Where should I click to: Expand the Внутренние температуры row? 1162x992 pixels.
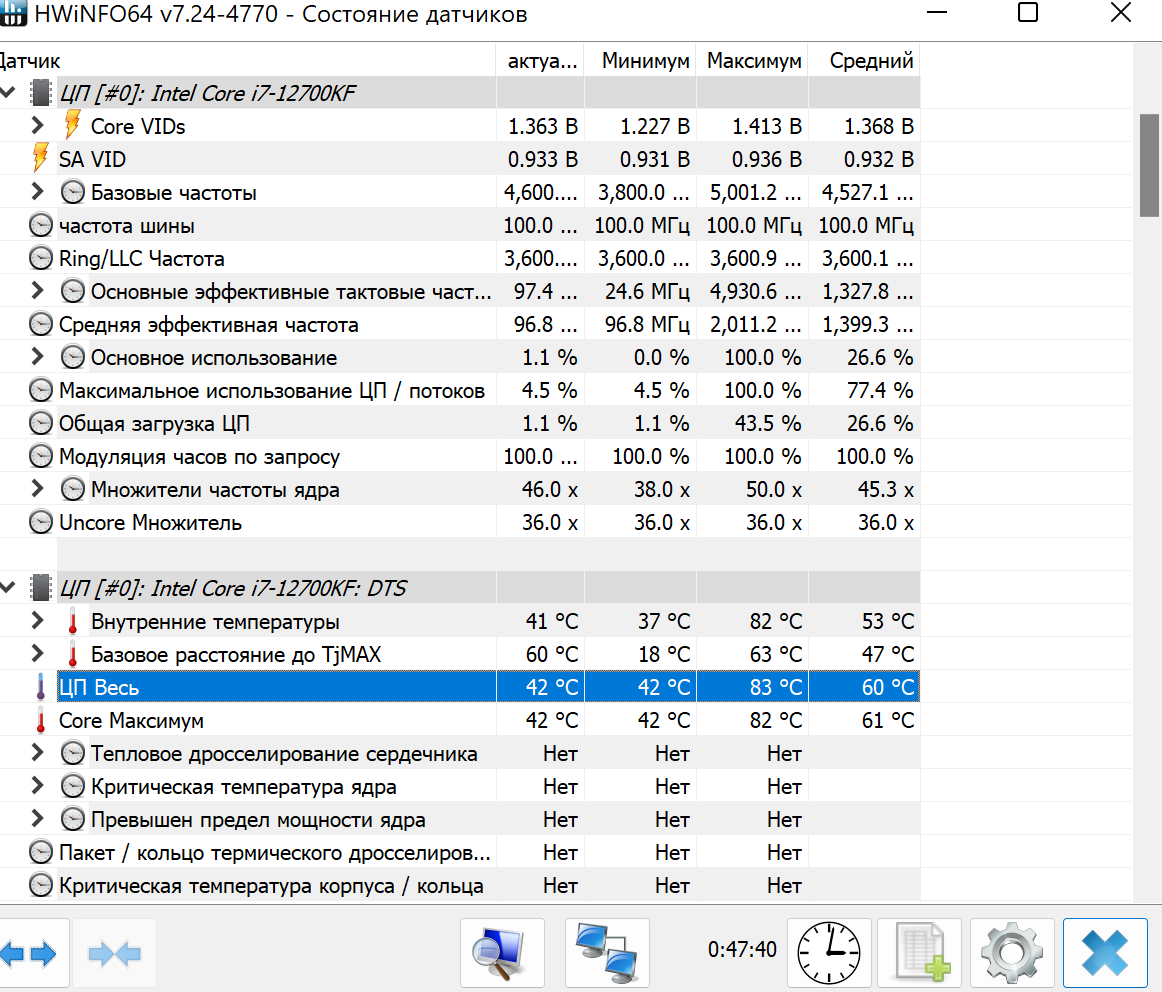click(x=37, y=620)
